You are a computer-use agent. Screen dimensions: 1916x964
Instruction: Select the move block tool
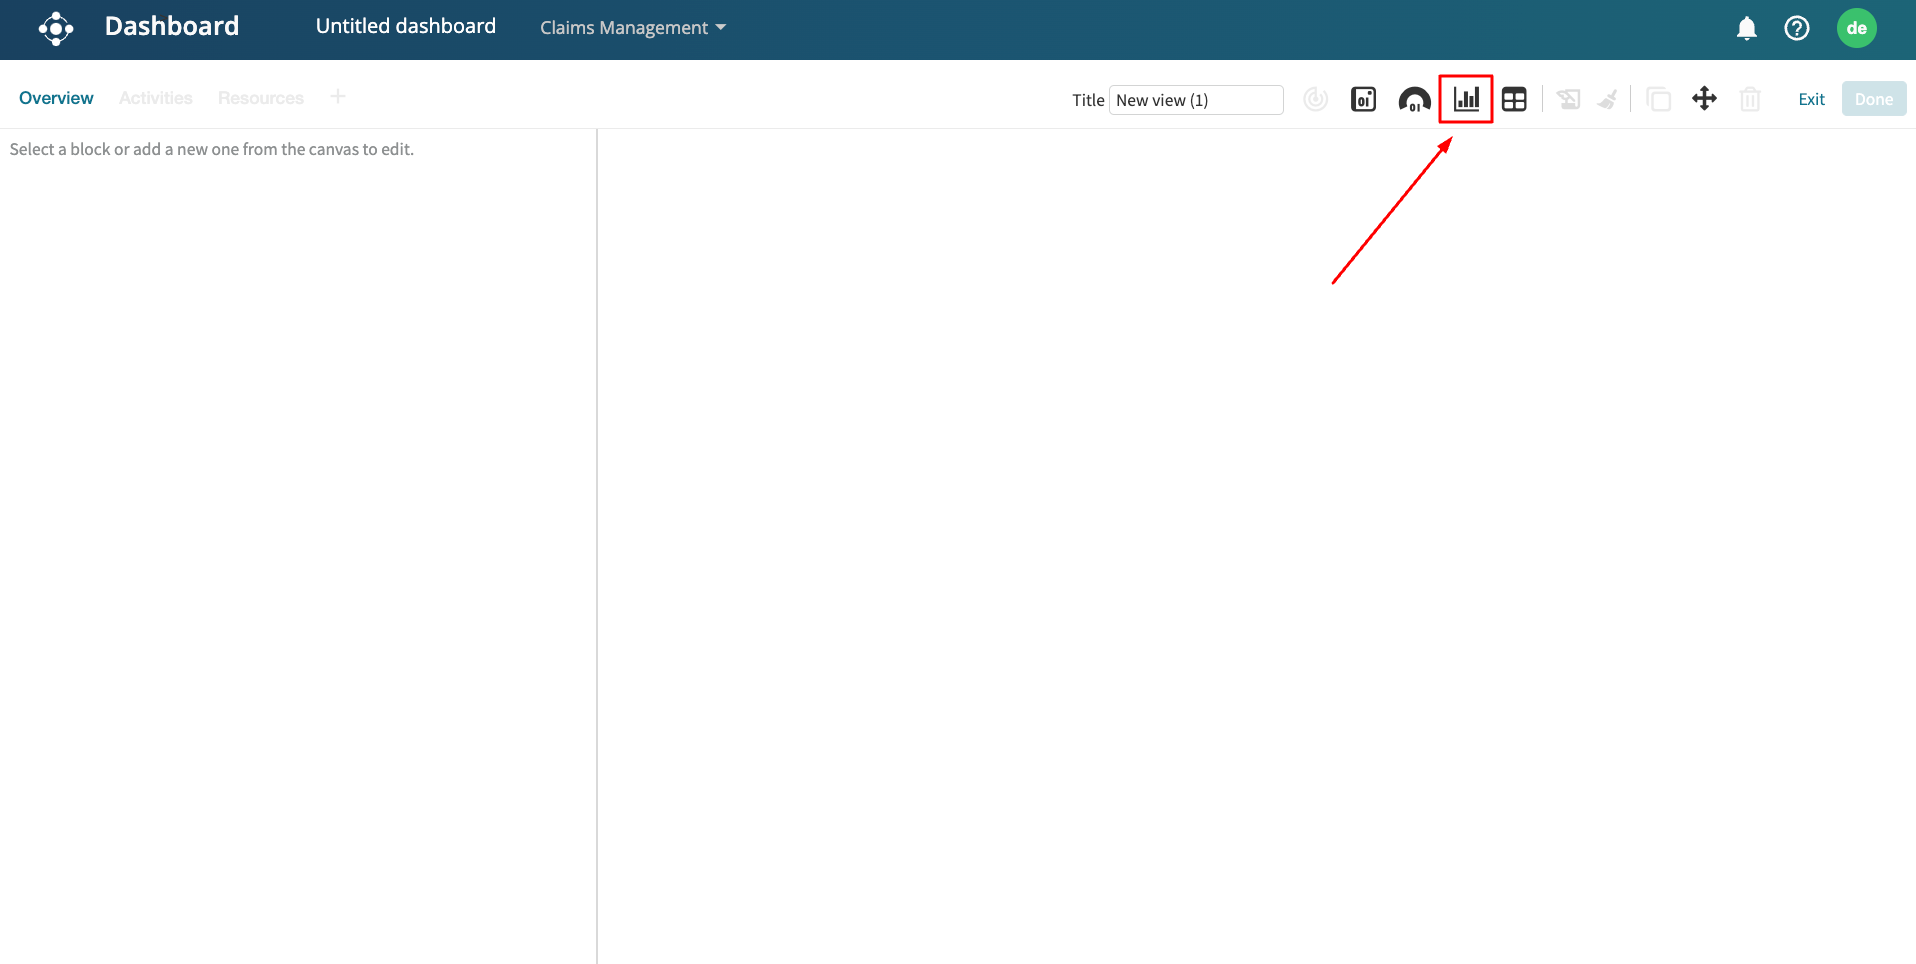tap(1704, 98)
